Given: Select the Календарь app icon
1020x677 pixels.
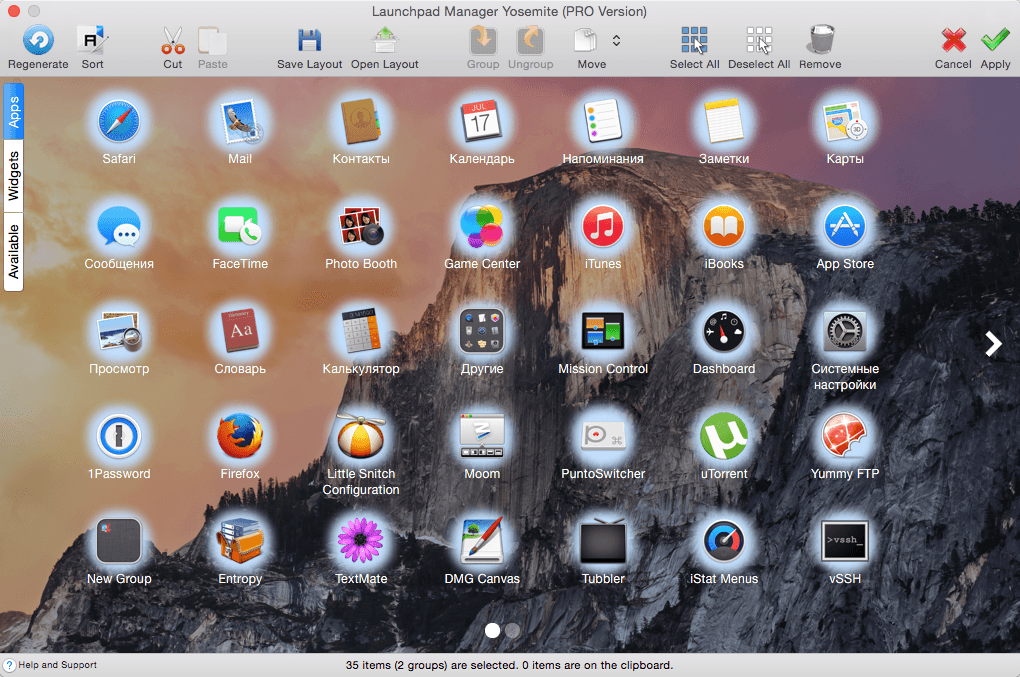Looking at the screenshot, I should (481, 122).
